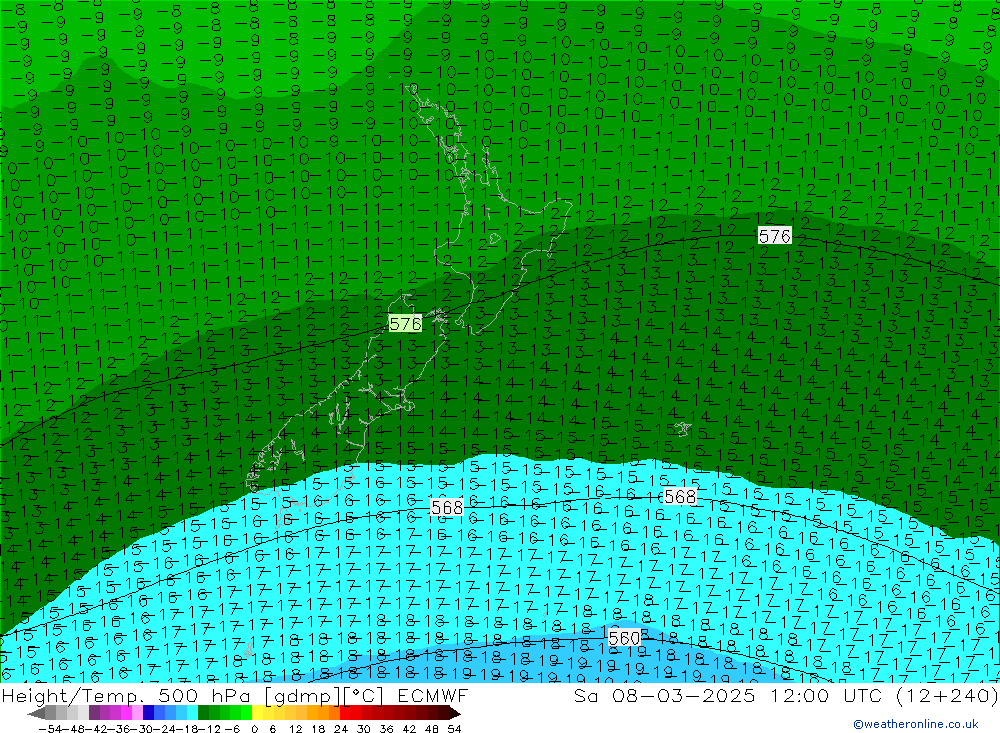Click the (12+240) forecast hour text
This screenshot has width=1000, height=733.
point(947,695)
